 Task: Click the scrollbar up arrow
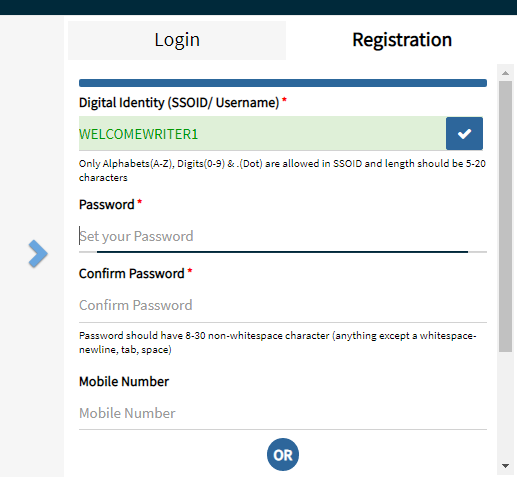505,73
